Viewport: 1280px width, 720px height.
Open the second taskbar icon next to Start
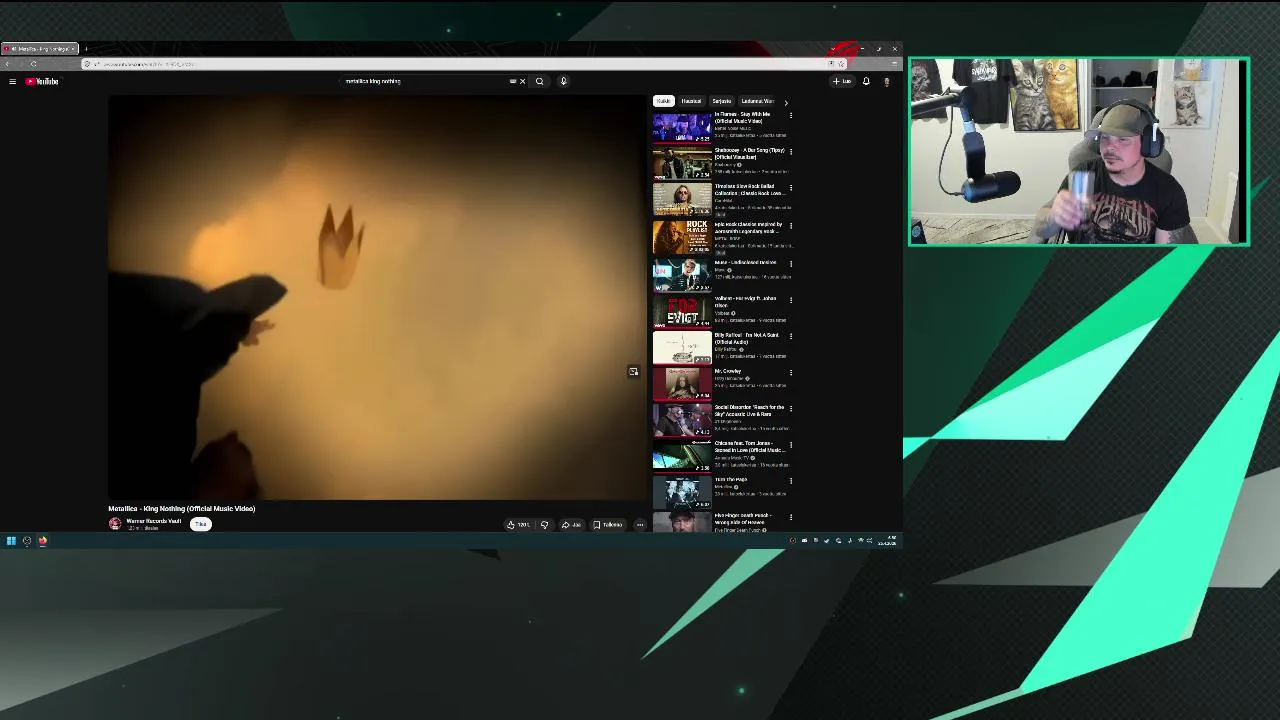pyautogui.click(x=27, y=541)
